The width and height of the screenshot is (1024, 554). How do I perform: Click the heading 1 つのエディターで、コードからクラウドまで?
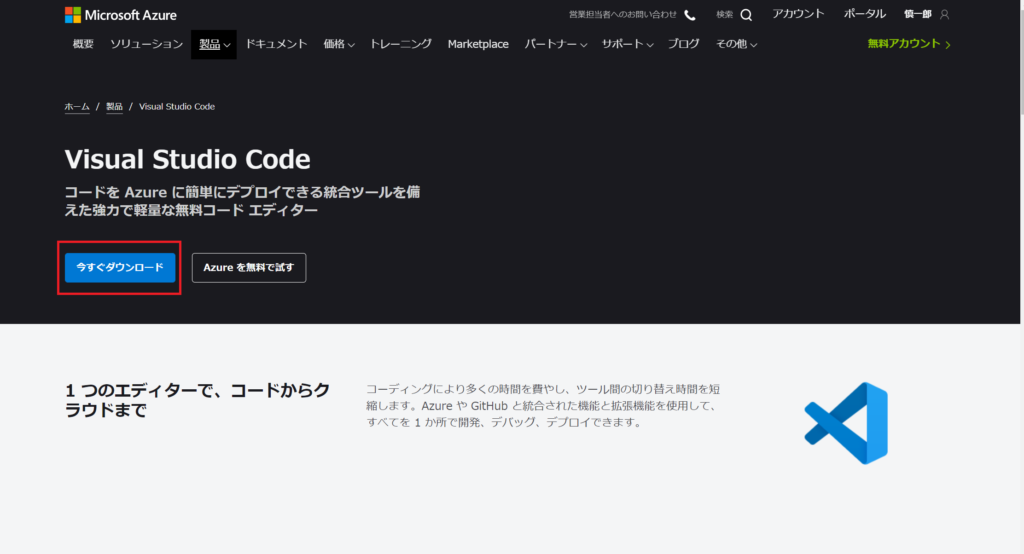197,400
